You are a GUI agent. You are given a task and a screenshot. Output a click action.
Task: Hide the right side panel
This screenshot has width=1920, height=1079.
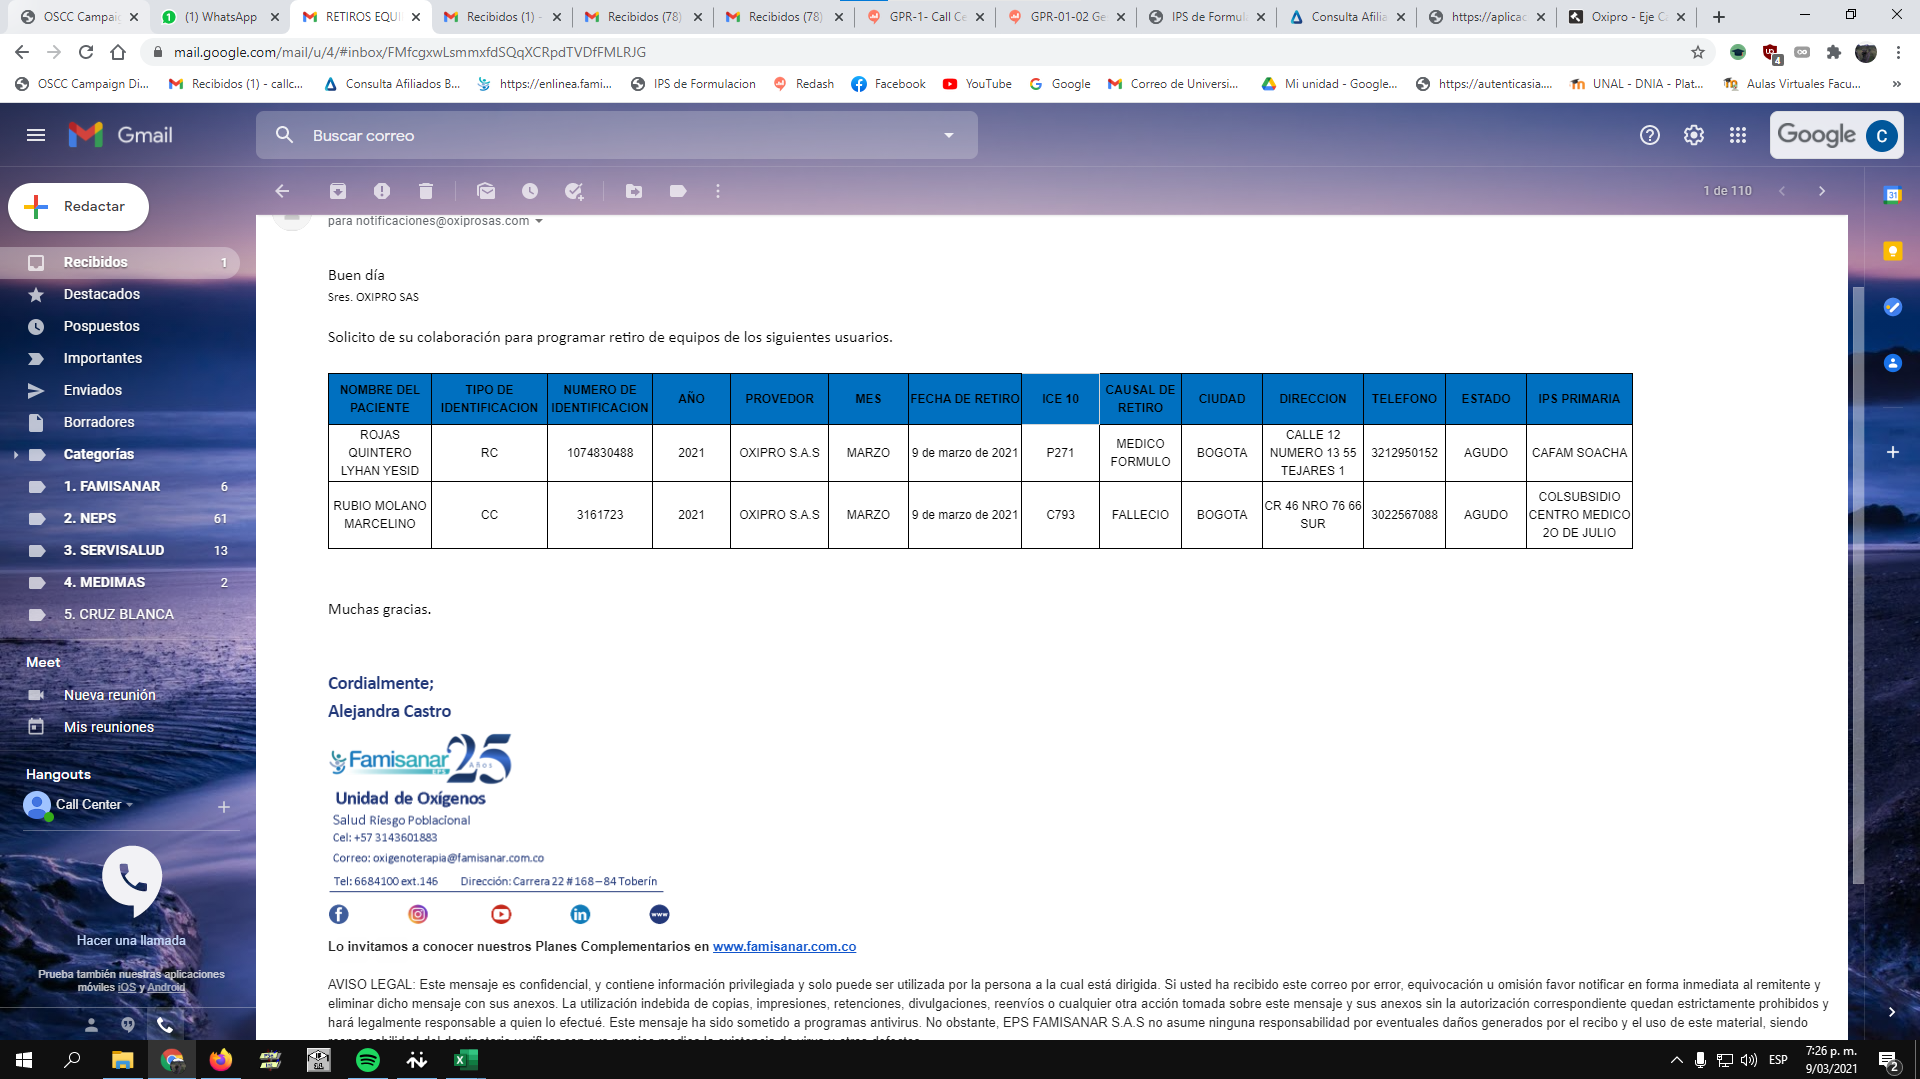click(x=1892, y=1012)
